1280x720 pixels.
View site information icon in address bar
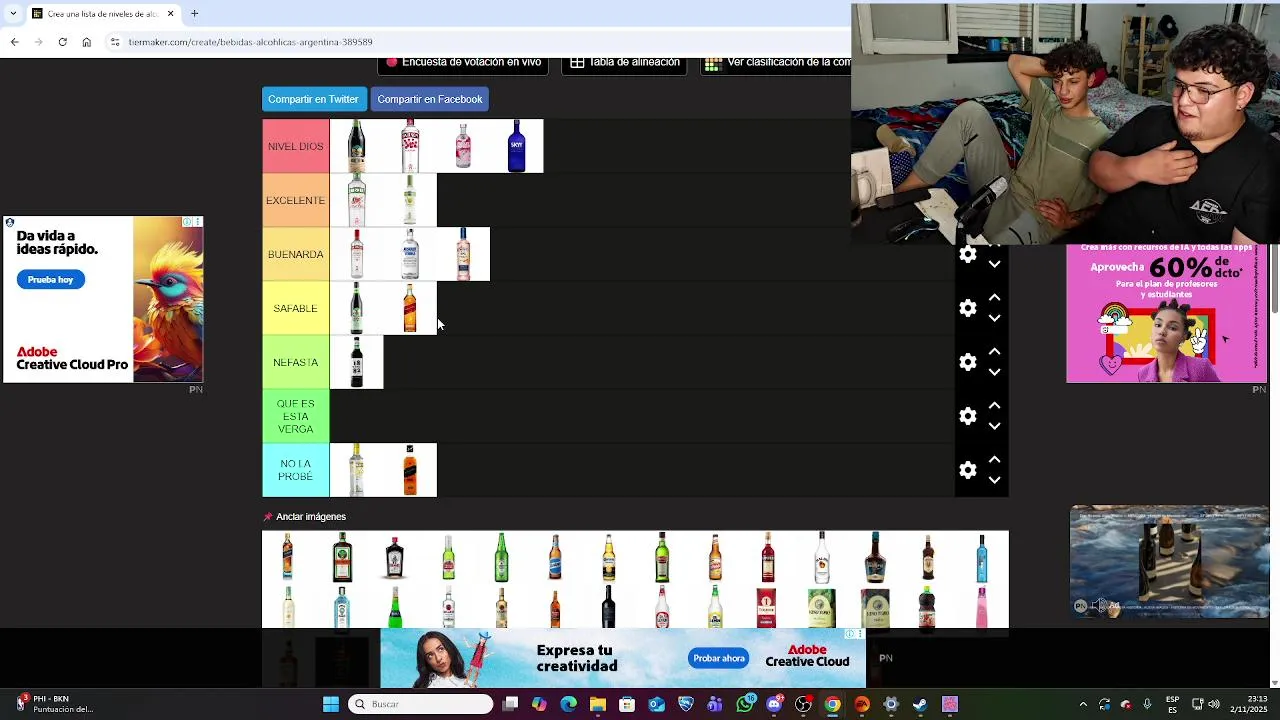[115, 42]
